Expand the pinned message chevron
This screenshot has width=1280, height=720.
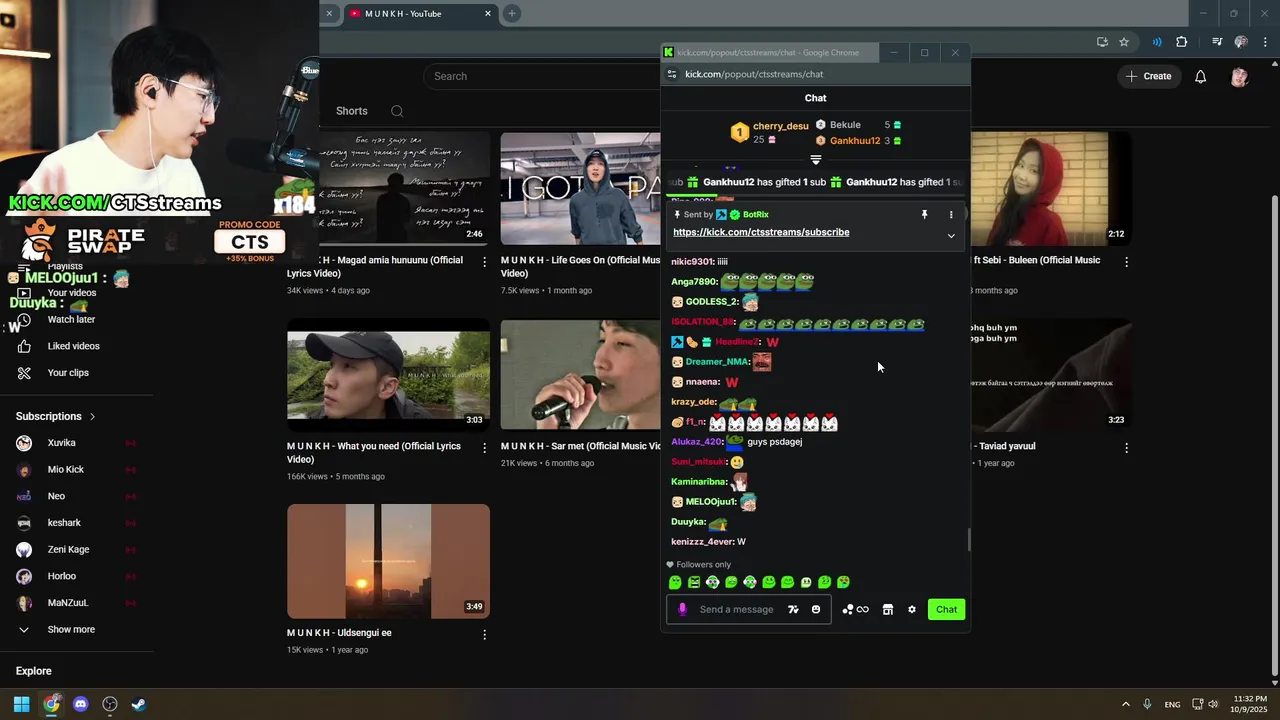tap(951, 236)
